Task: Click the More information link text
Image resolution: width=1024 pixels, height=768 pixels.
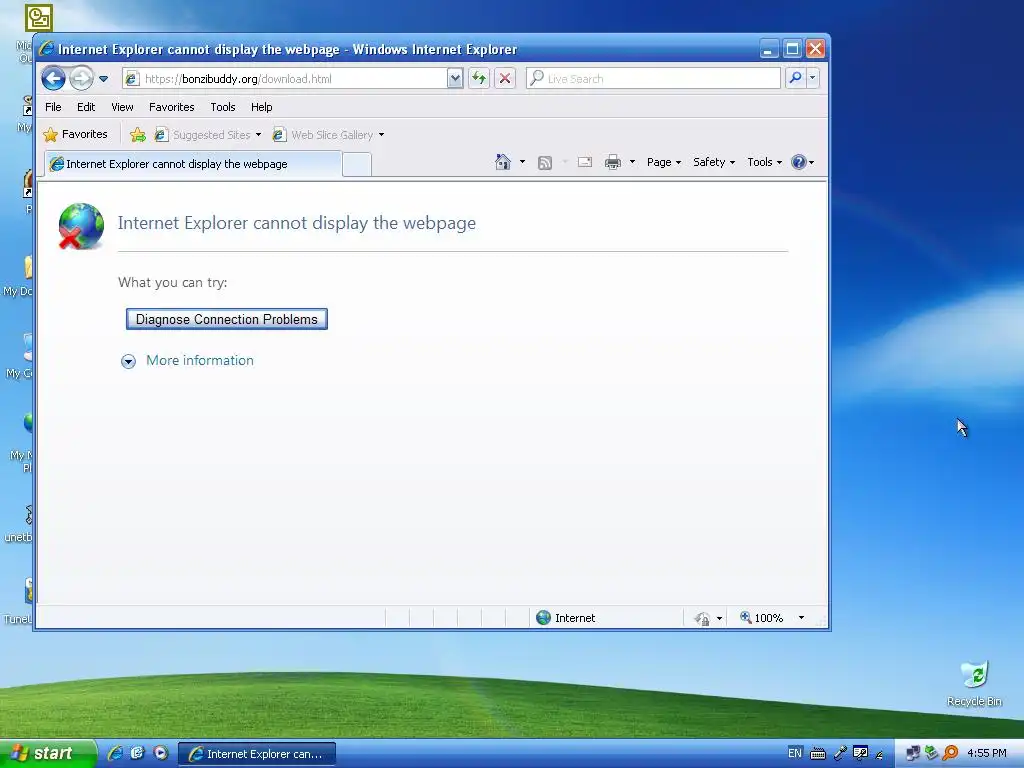Action: coord(200,360)
